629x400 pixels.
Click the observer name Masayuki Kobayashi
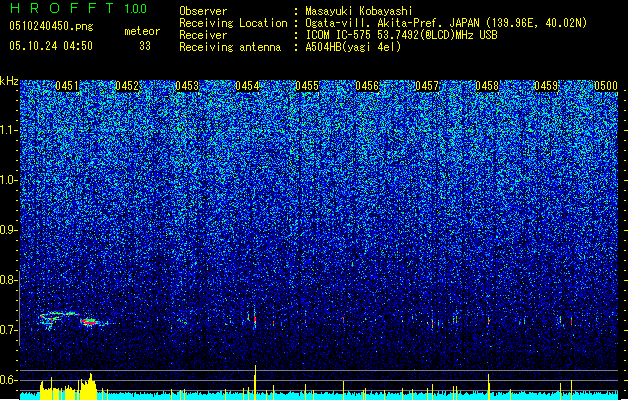tap(359, 11)
